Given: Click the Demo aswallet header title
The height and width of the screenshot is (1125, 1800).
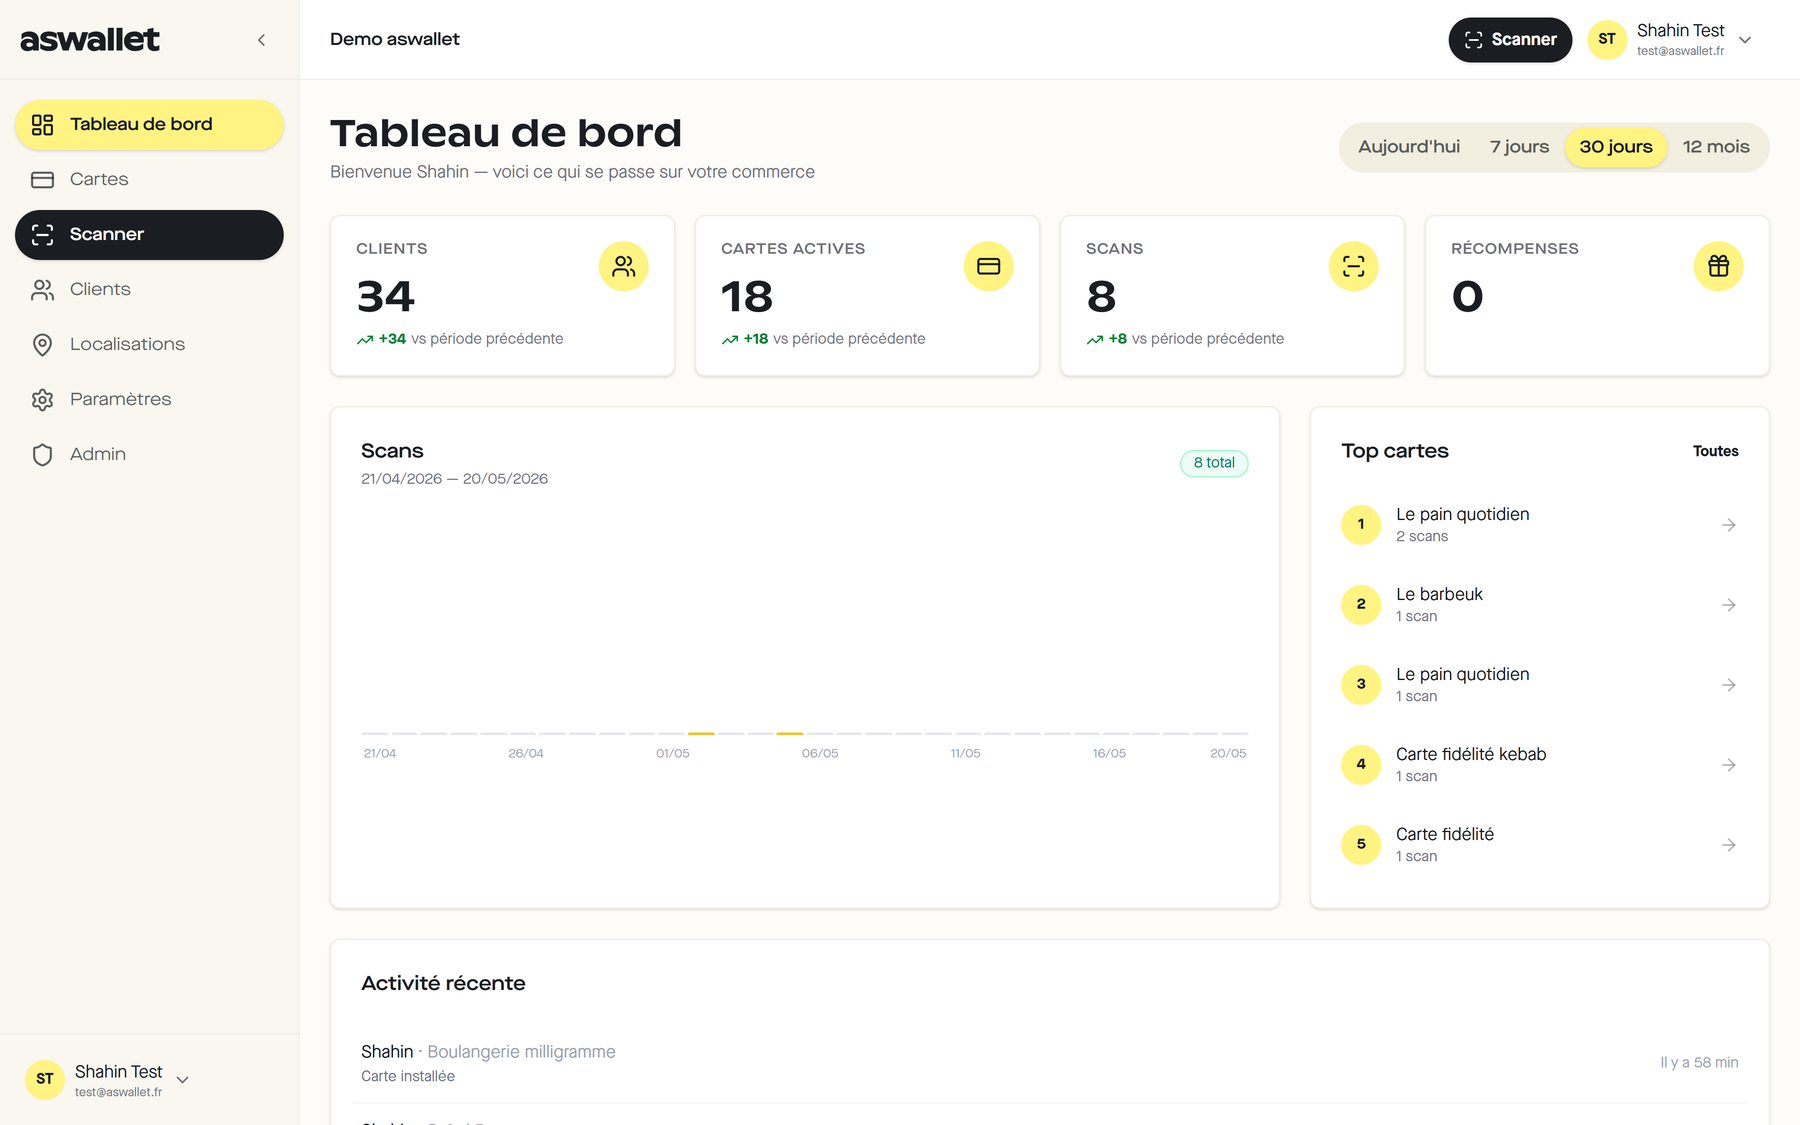Looking at the screenshot, I should (395, 40).
